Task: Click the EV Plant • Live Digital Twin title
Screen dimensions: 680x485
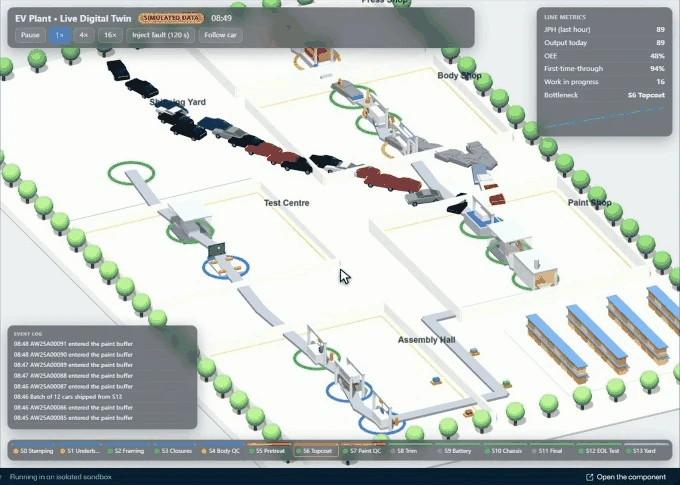Action: [73, 18]
